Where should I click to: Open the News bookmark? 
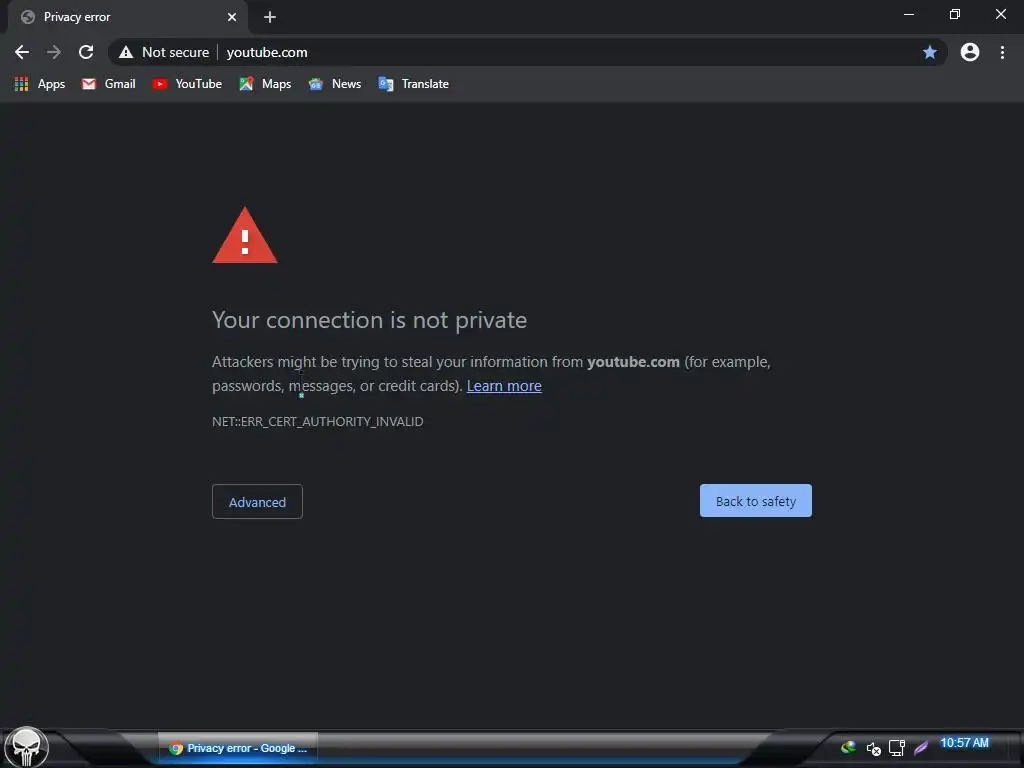(x=335, y=84)
